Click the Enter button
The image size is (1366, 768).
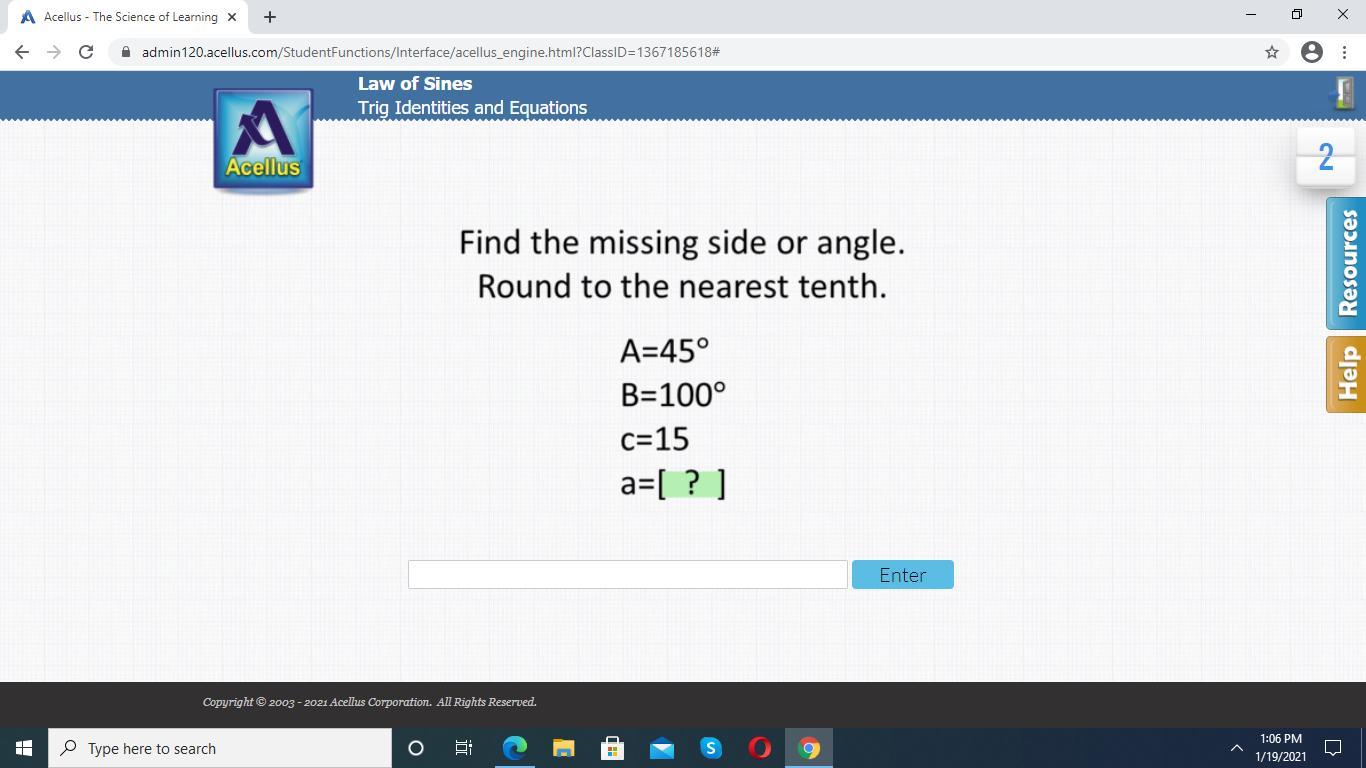tap(902, 575)
